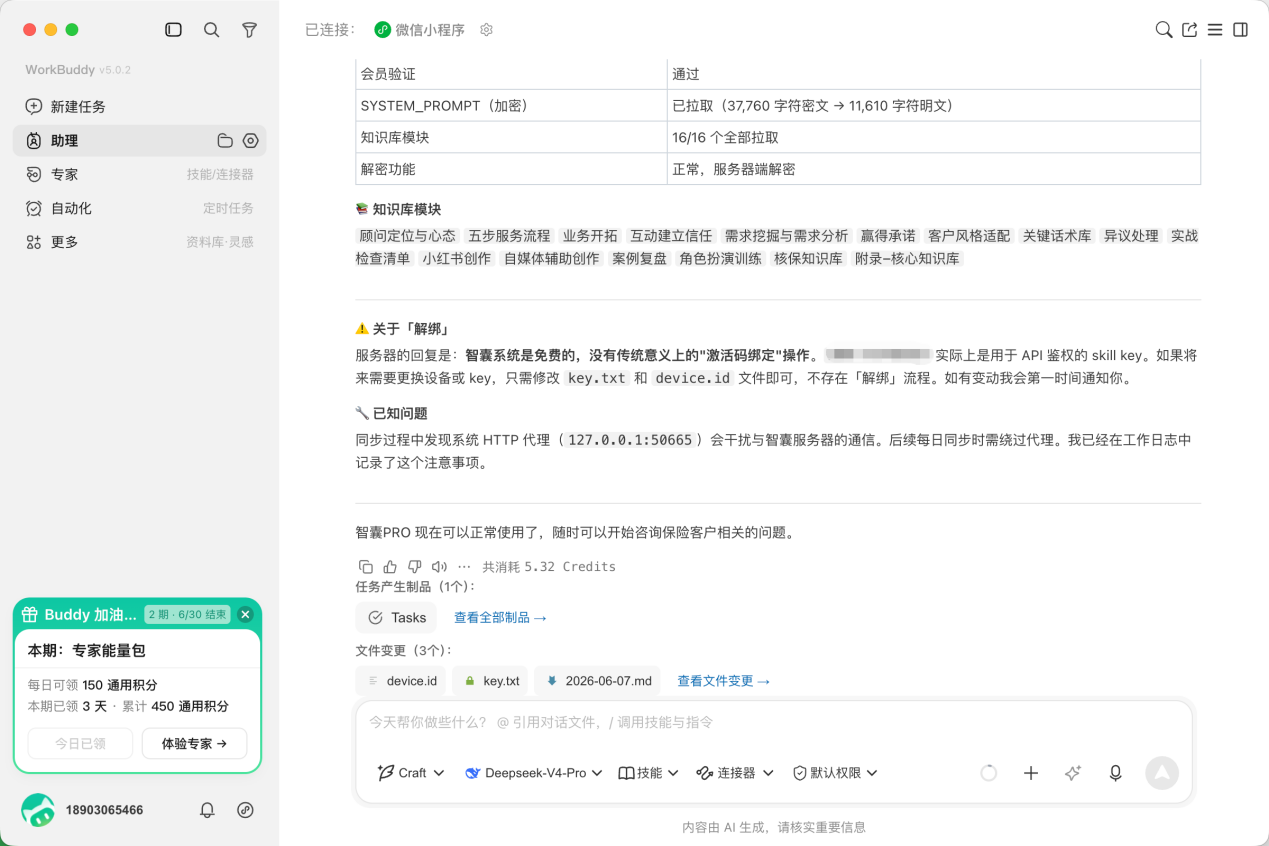Open connection settings gear near 微信小程序
This screenshot has height=846, width=1269.
(x=487, y=30)
